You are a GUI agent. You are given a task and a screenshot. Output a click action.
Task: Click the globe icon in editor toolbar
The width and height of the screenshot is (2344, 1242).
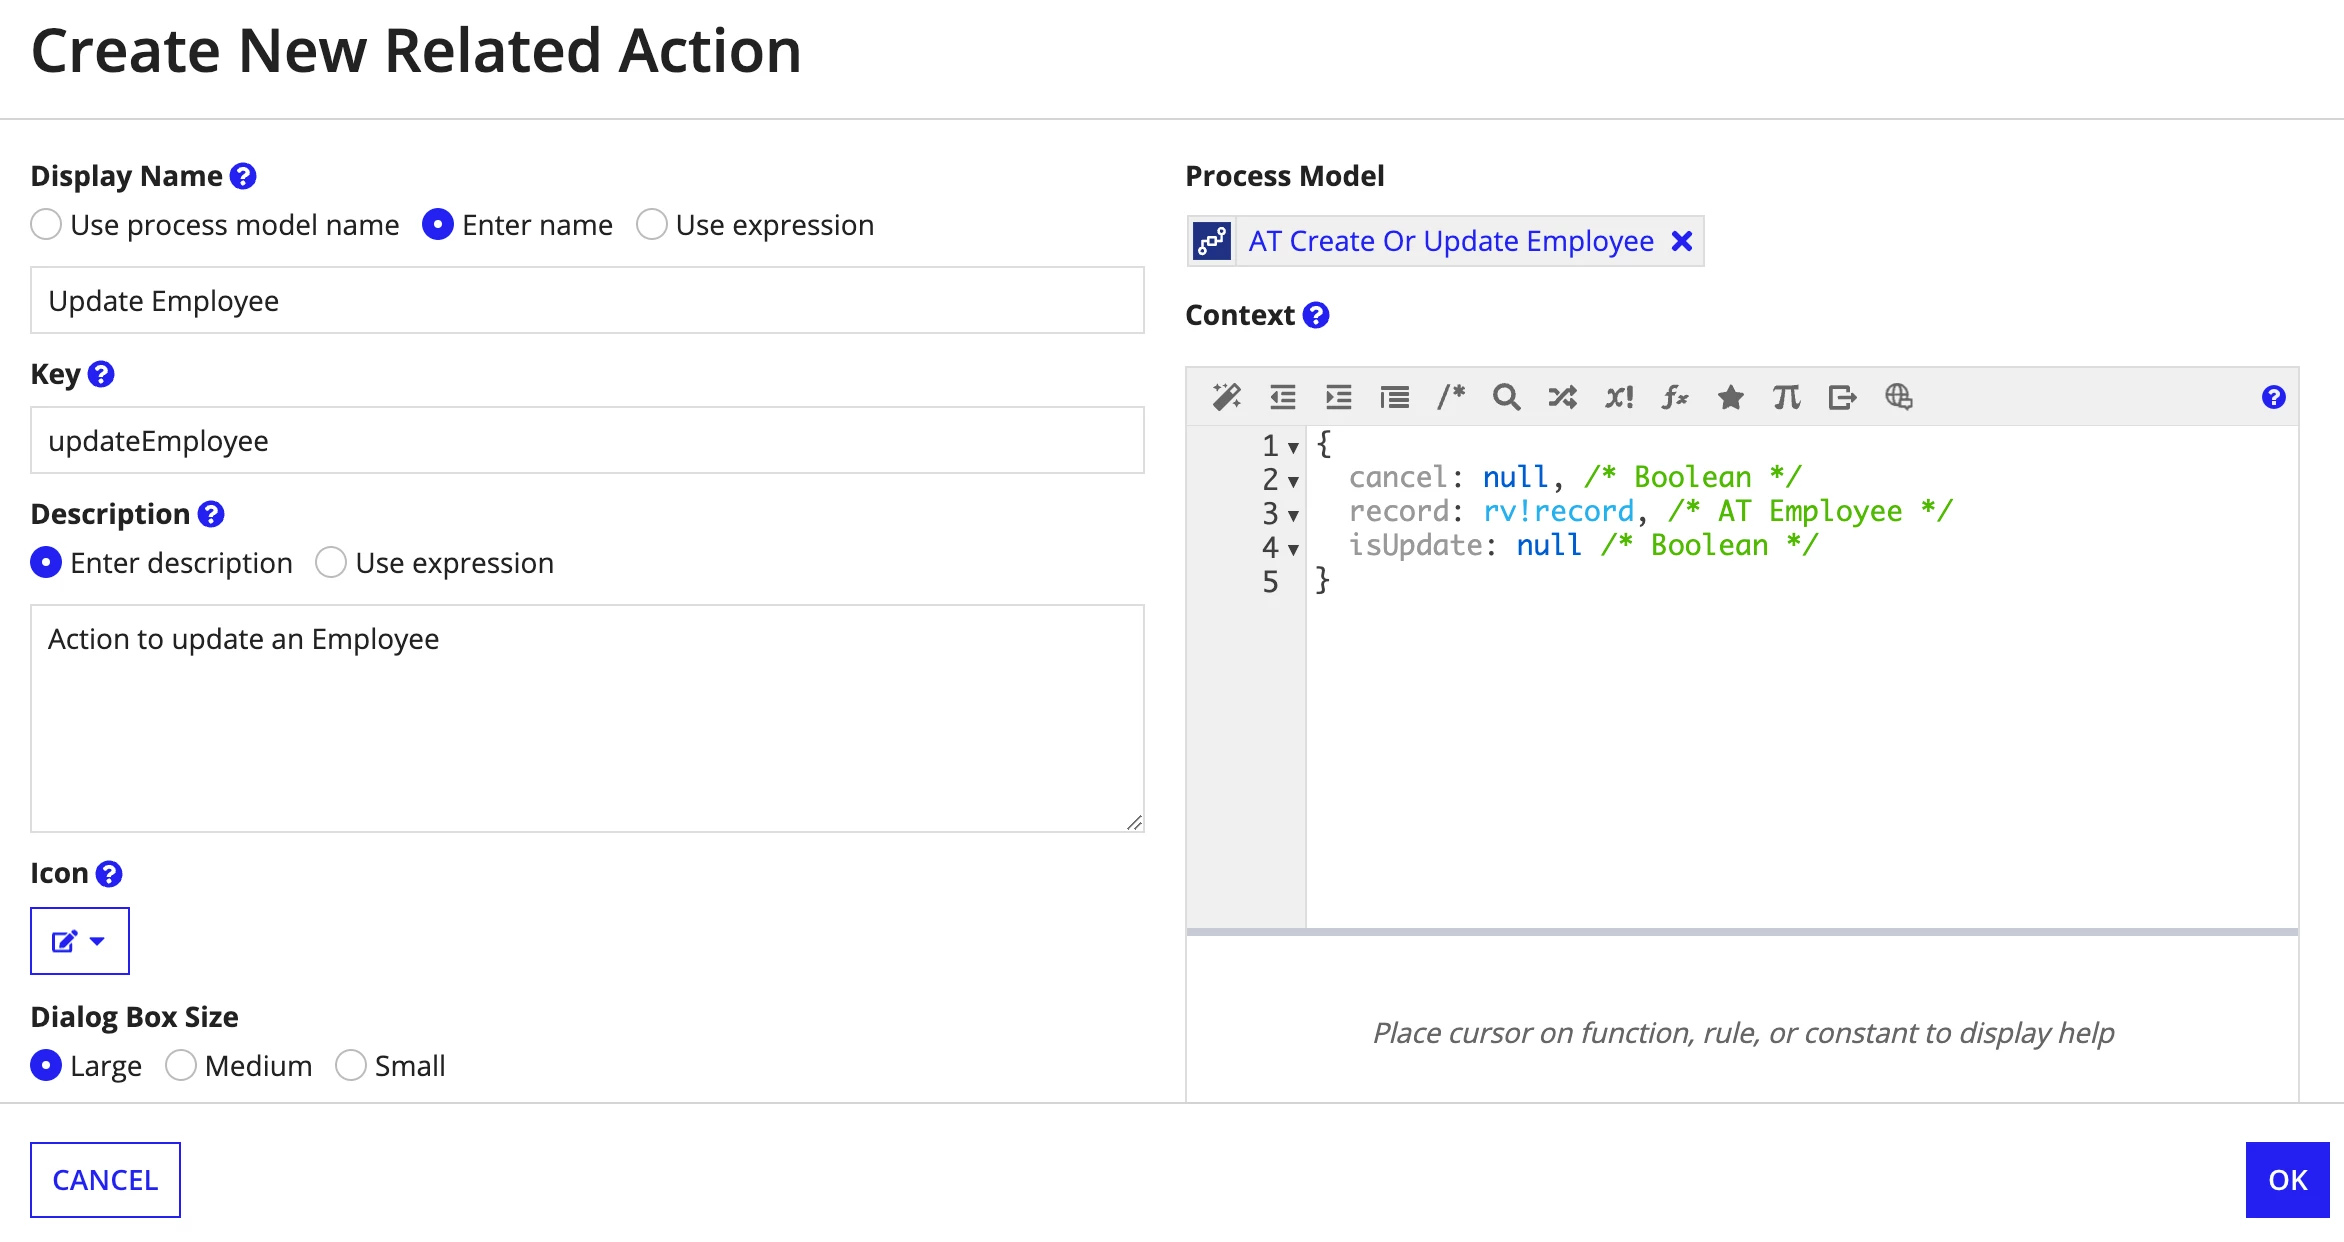(1898, 397)
